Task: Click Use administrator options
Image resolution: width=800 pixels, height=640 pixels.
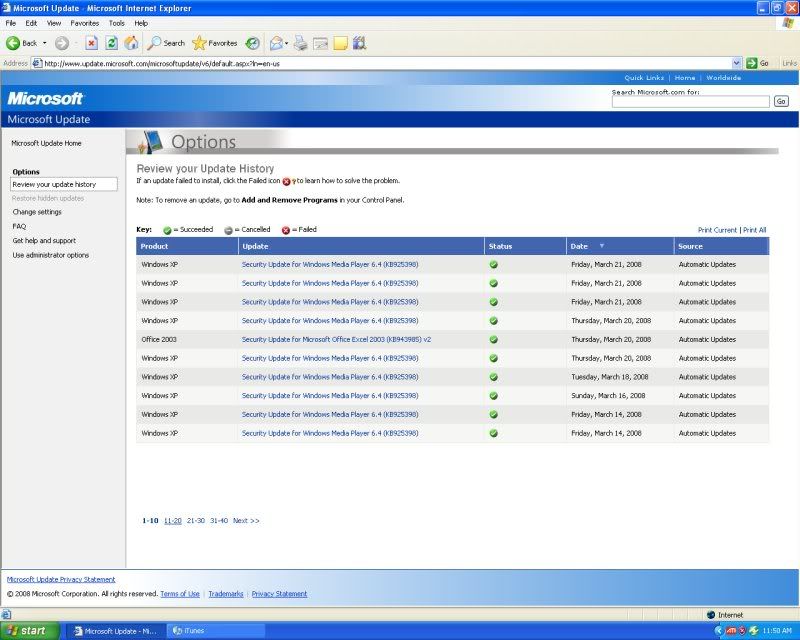Action: [51, 255]
